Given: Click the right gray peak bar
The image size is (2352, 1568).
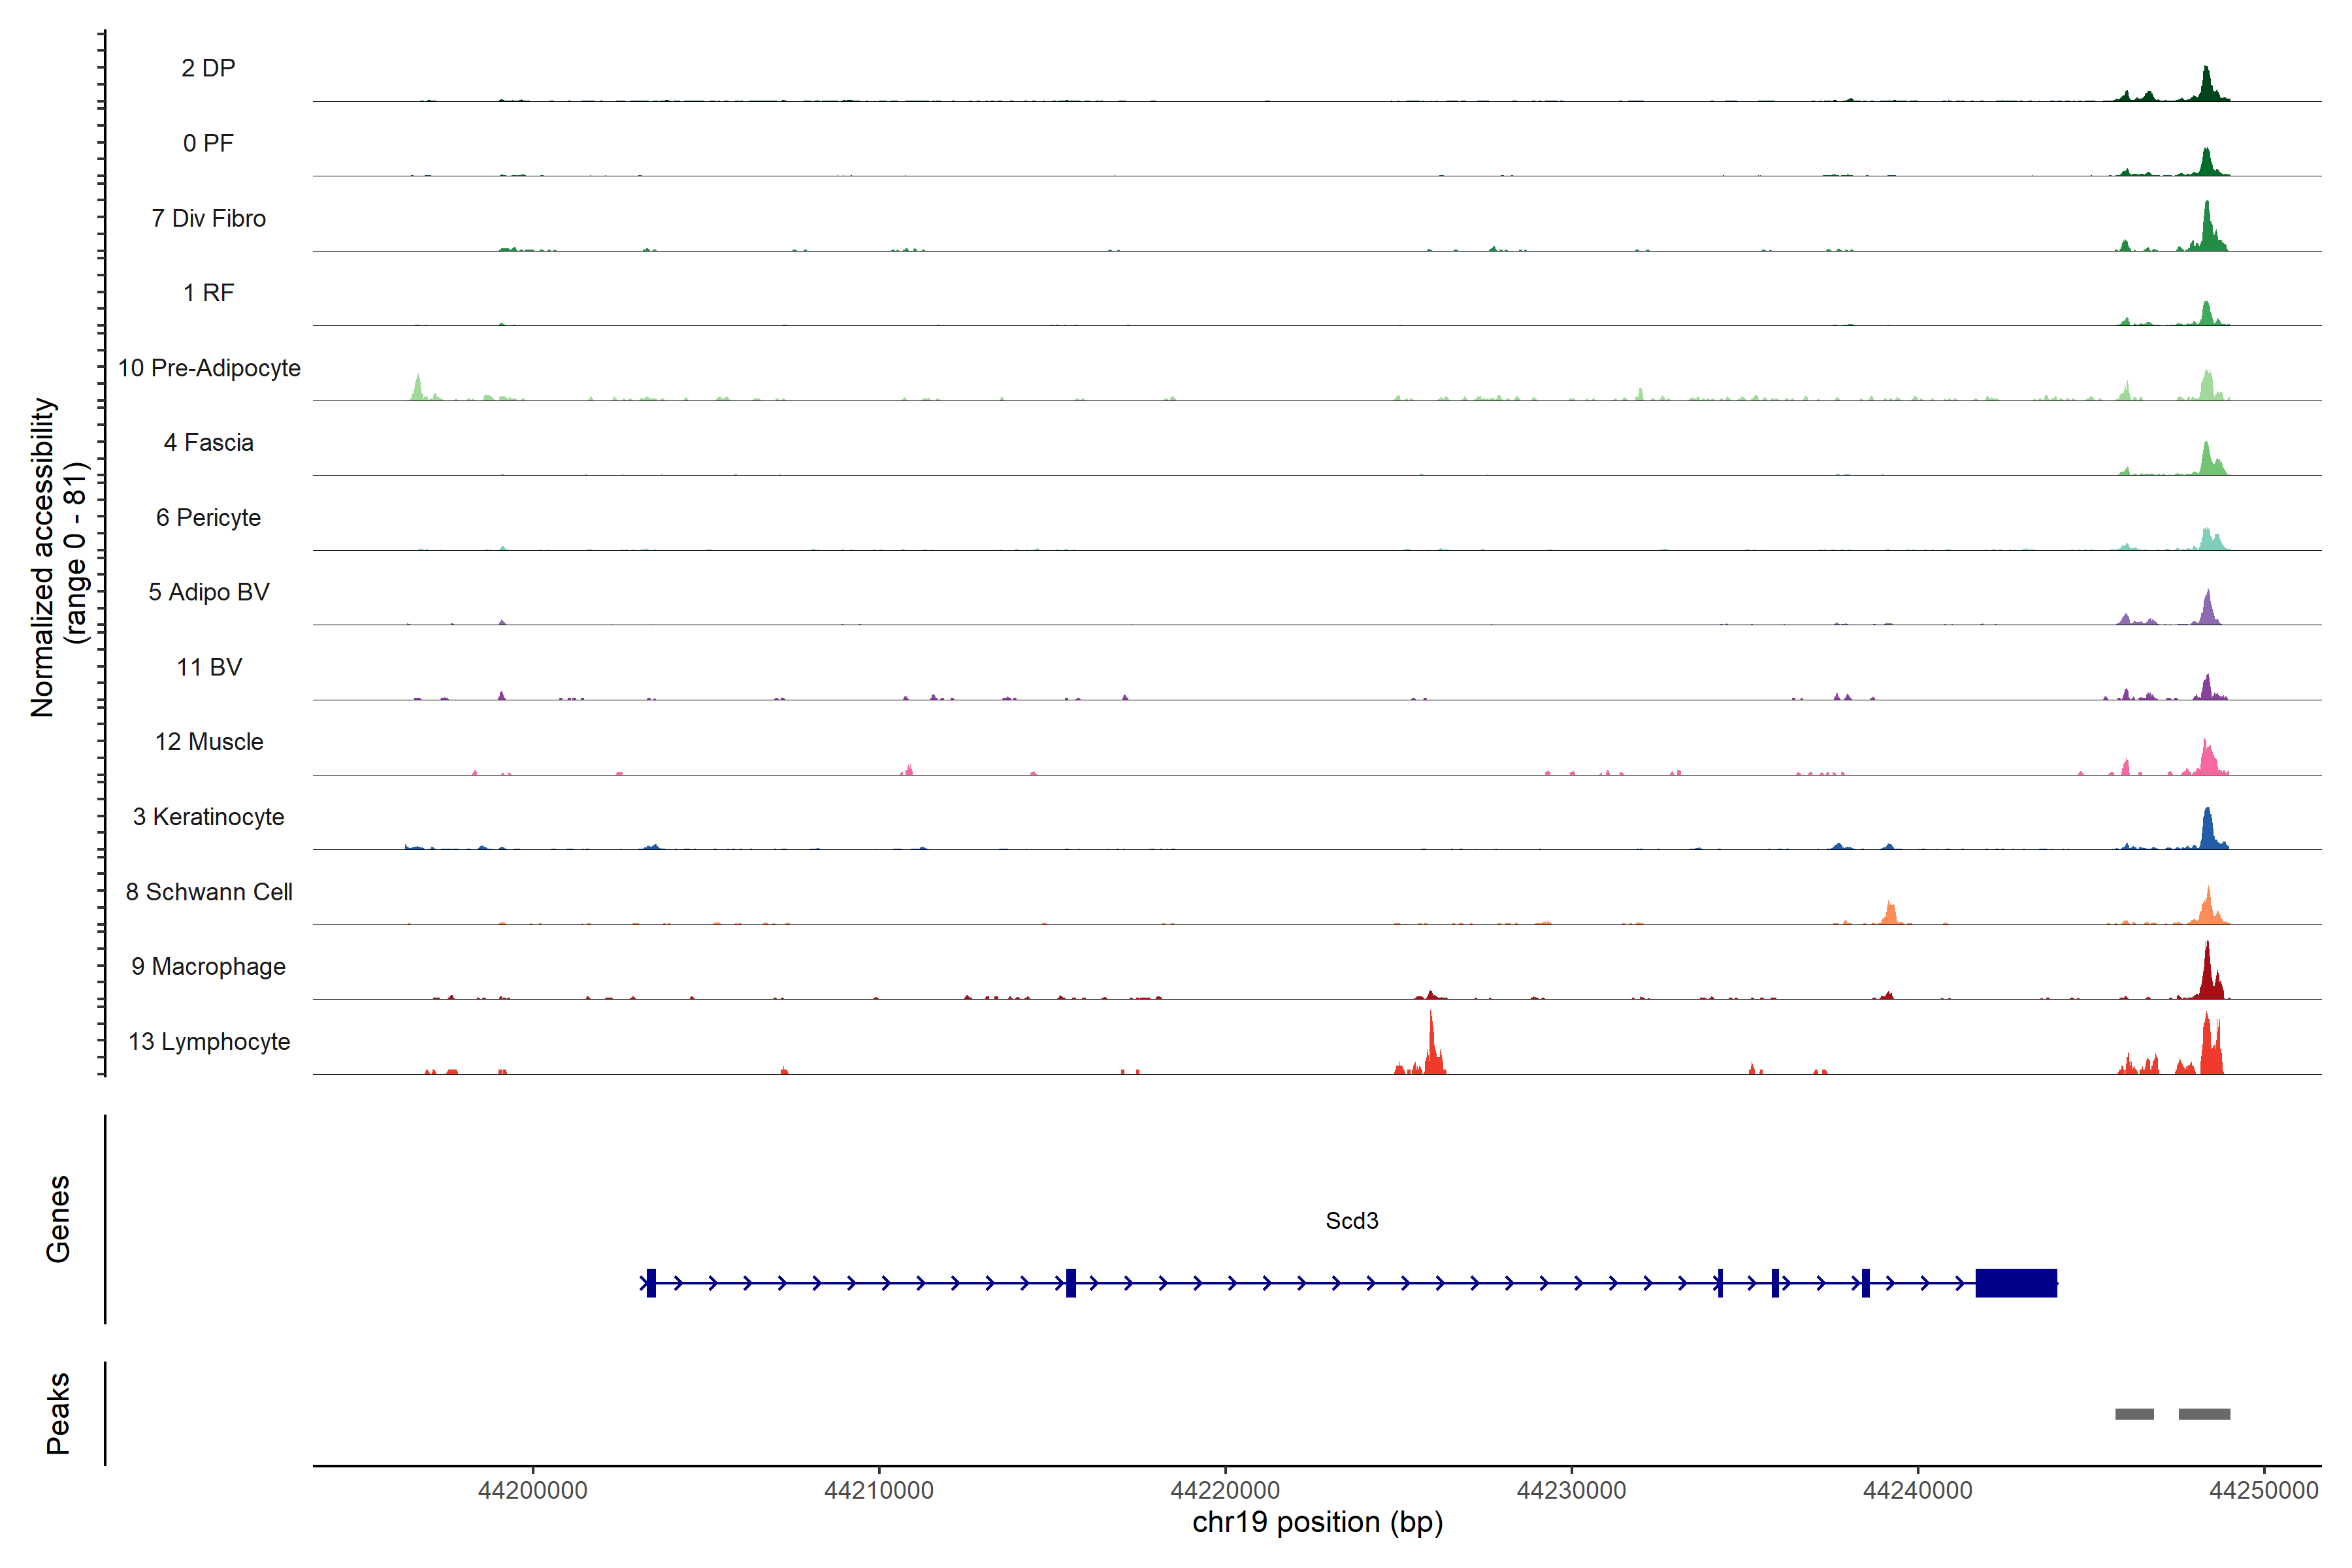Looking at the screenshot, I should (2204, 1414).
